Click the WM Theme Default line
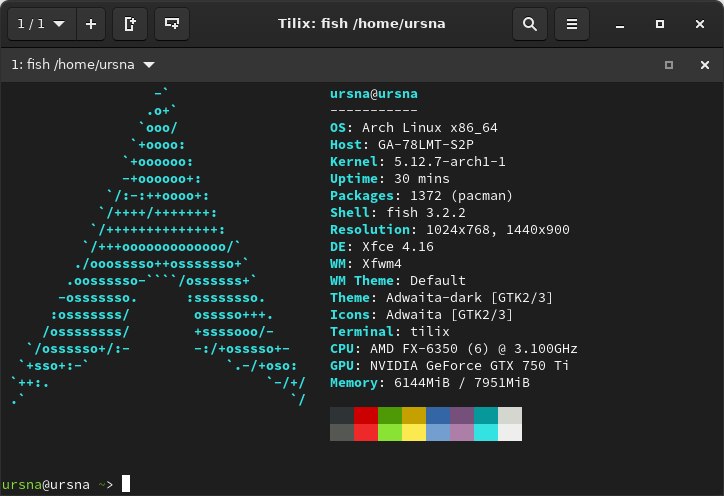This screenshot has width=724, height=496. [398, 281]
